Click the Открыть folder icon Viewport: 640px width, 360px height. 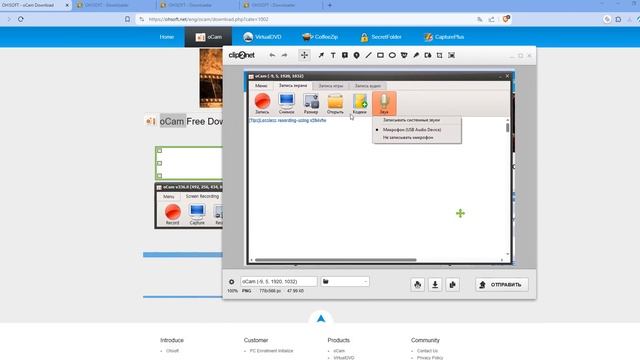pos(335,103)
